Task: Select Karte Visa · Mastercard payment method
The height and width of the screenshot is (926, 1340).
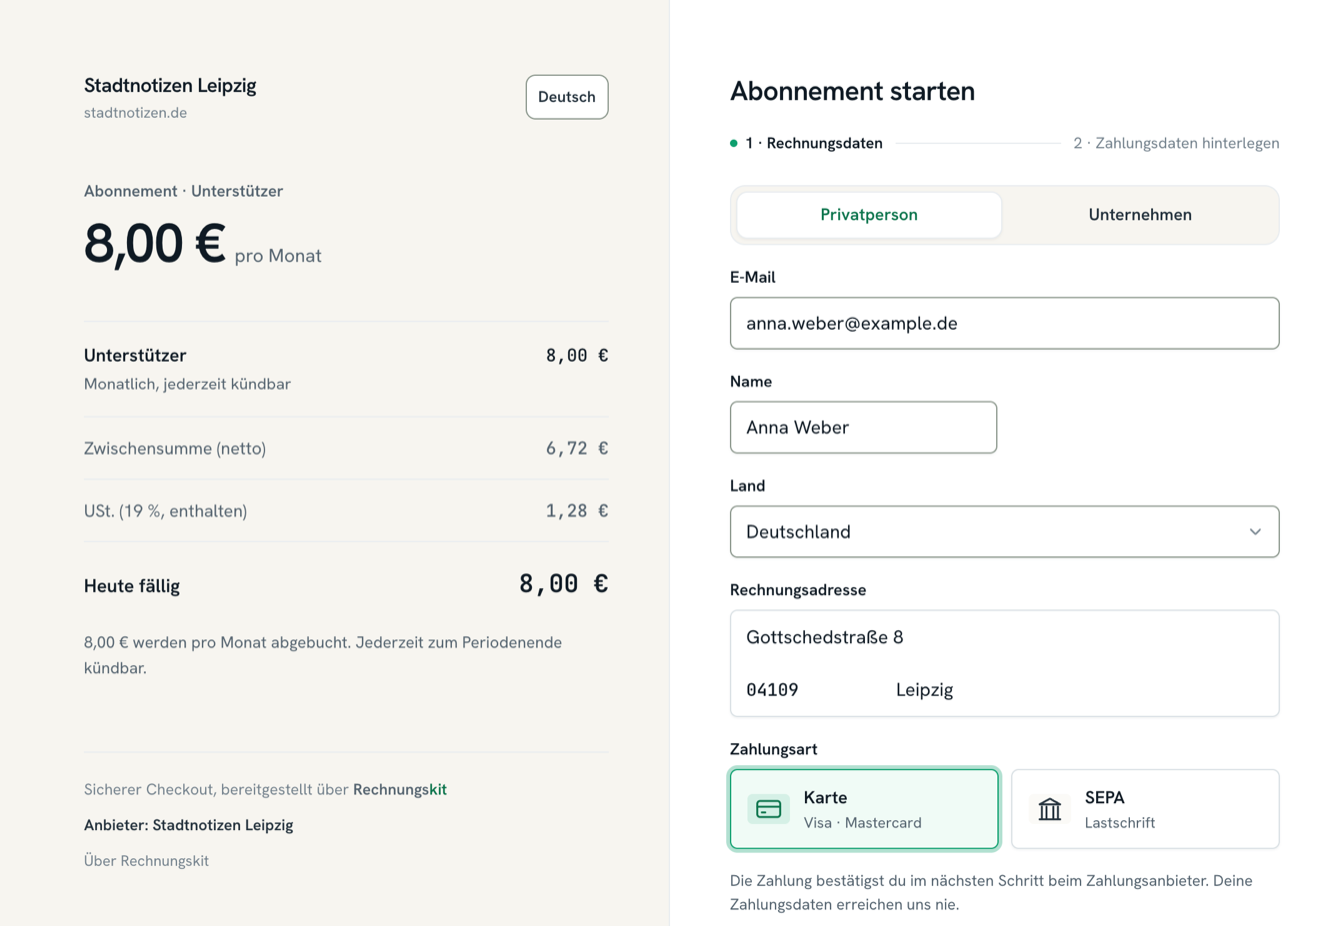Action: [864, 809]
